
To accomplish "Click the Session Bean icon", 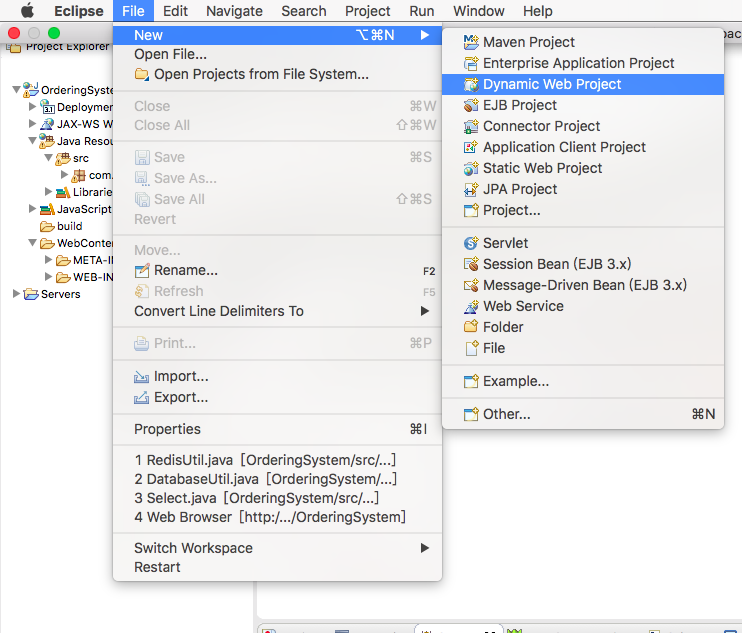I will (471, 264).
